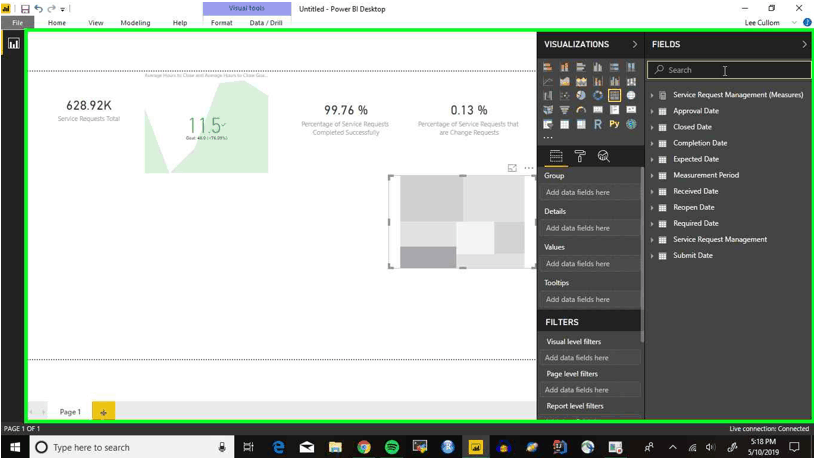
Task: Select the Clustered column chart visual
Action: tap(597, 67)
